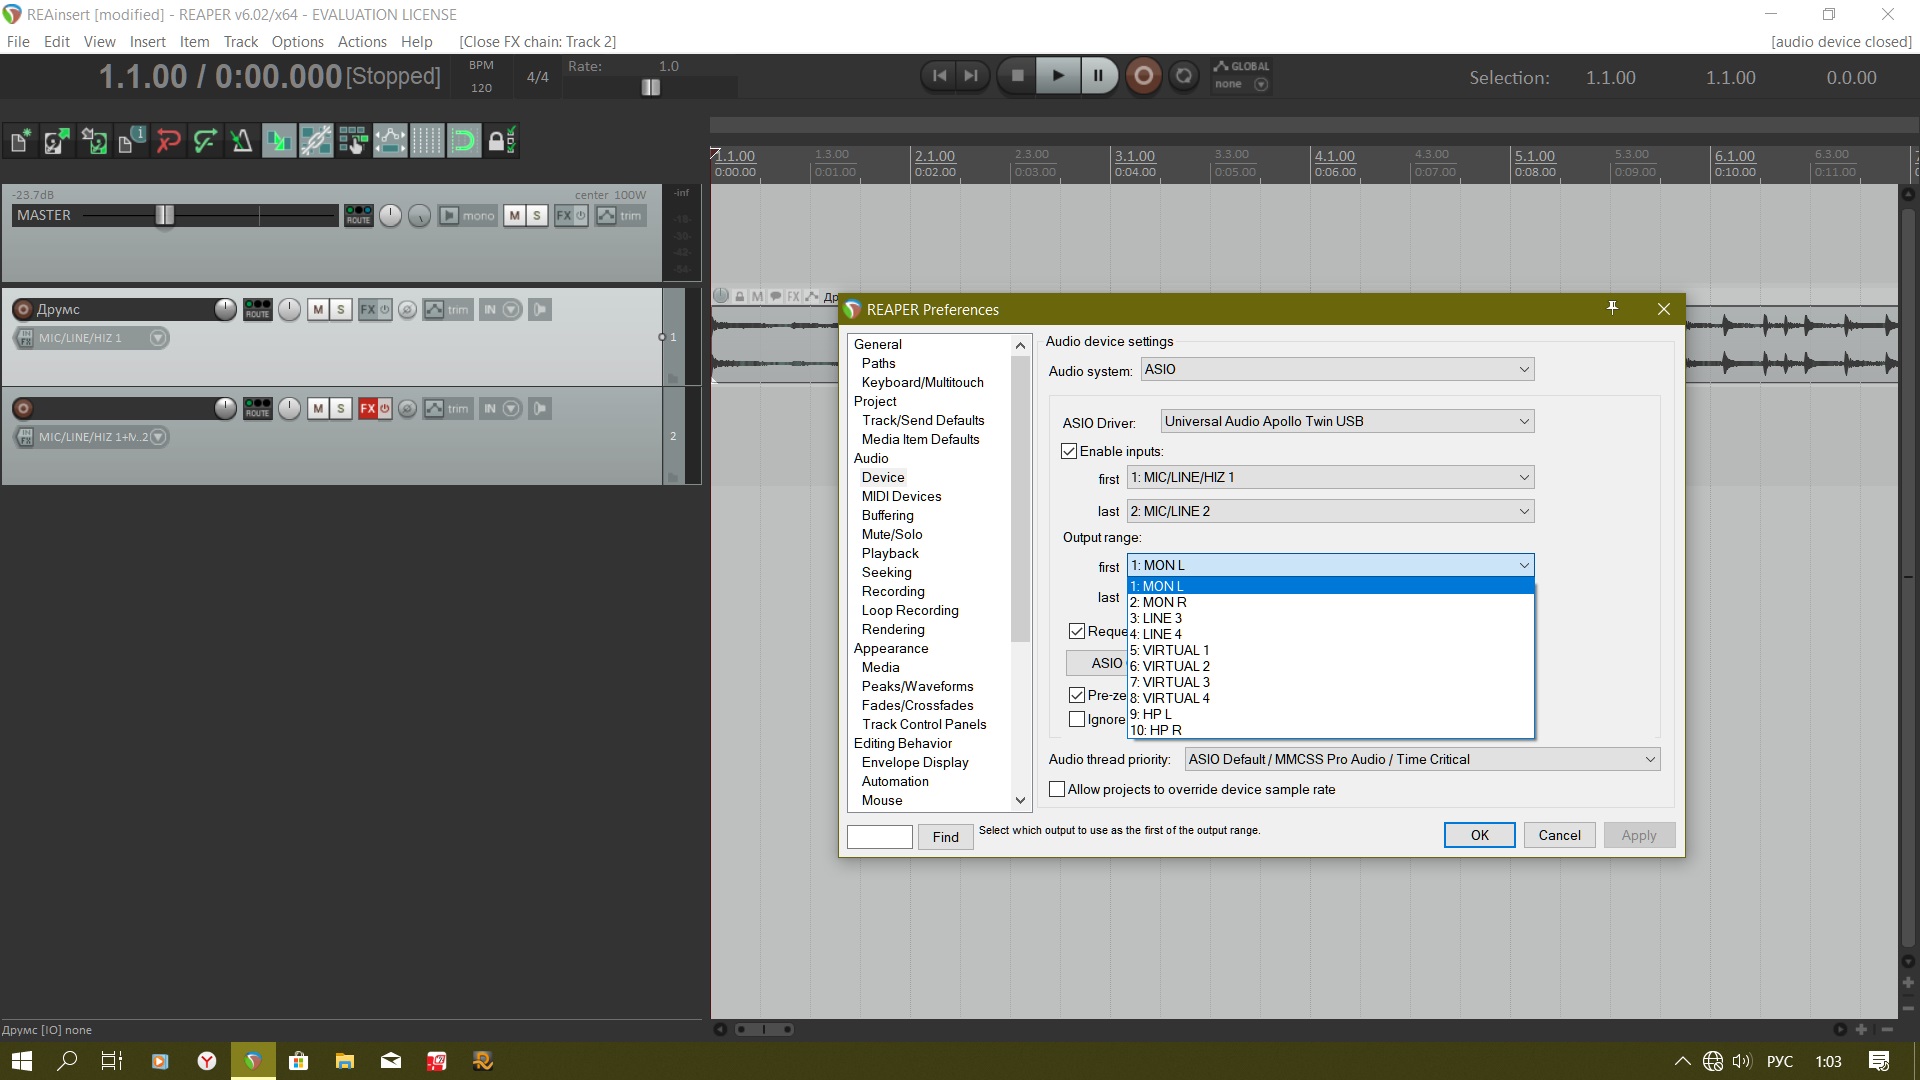Open new project icon in toolbar

[19, 141]
